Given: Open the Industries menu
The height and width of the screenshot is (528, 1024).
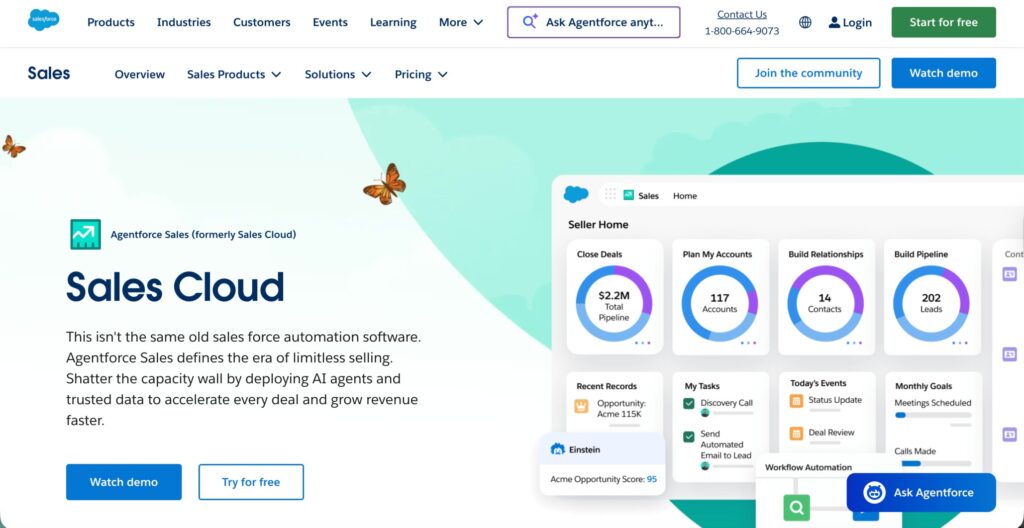Looking at the screenshot, I should coord(184,22).
